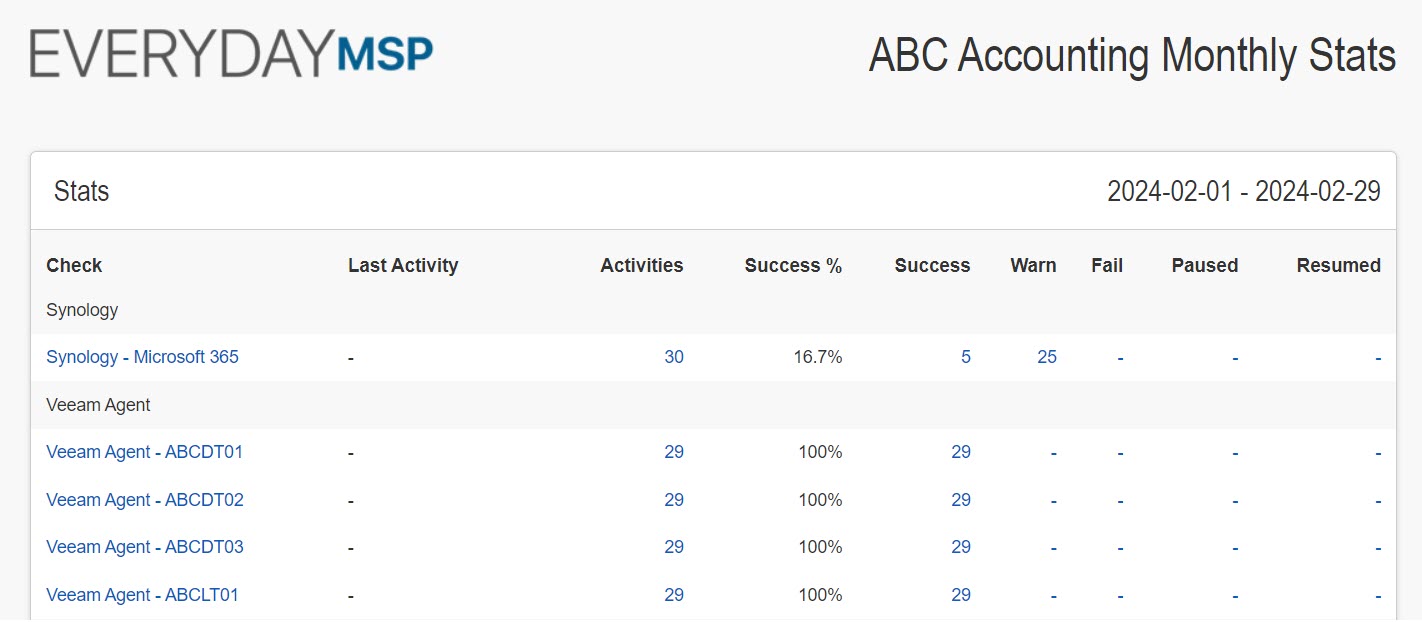Screen dimensions: 1422x622
Task: Click the success count for Veeam Agent - ABCDT03
Action: coord(960,547)
